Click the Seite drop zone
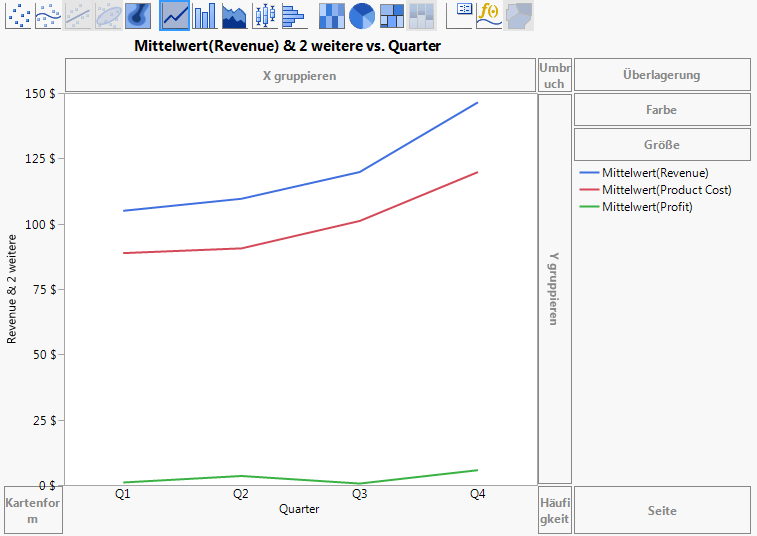The width and height of the screenshot is (757, 536). click(662, 510)
